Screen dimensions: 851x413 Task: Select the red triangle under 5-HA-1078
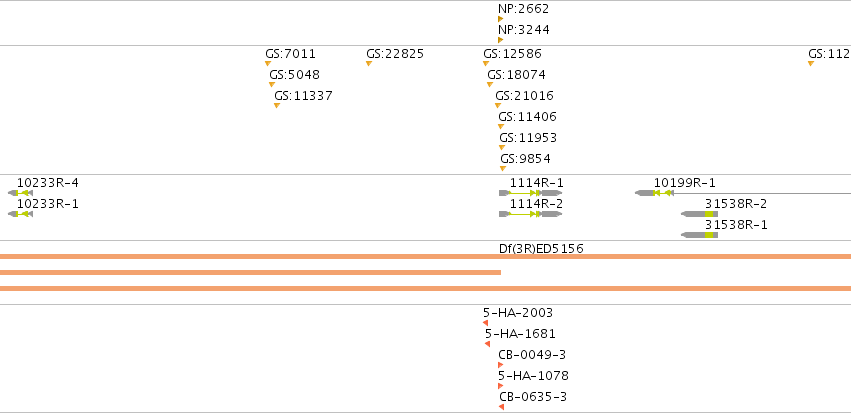[x=500, y=386]
